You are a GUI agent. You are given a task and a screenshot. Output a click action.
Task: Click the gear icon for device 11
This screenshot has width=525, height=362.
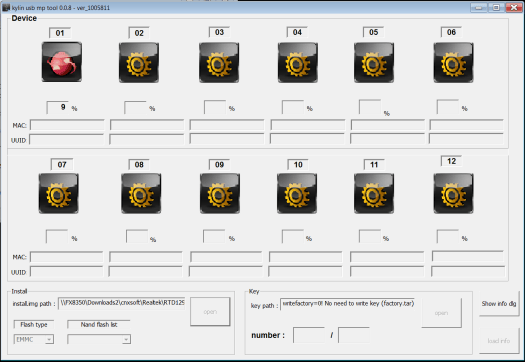[374, 194]
